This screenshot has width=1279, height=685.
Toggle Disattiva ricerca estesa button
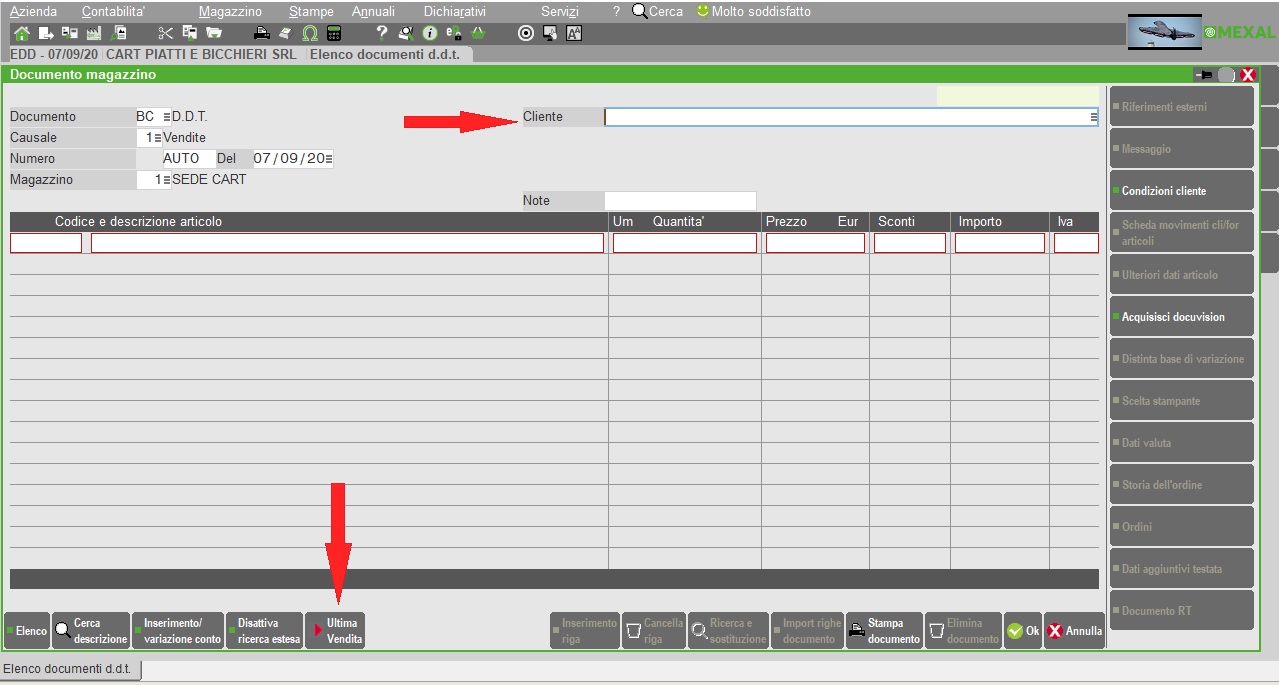click(x=264, y=631)
